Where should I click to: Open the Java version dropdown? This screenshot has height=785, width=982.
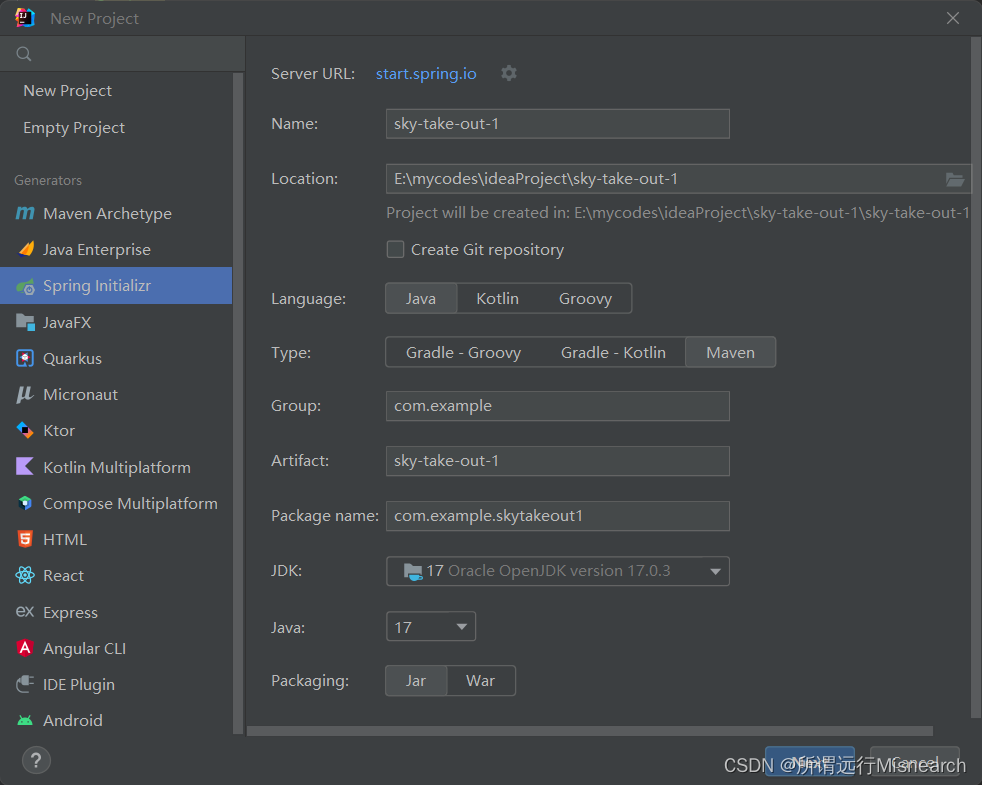[431, 626]
